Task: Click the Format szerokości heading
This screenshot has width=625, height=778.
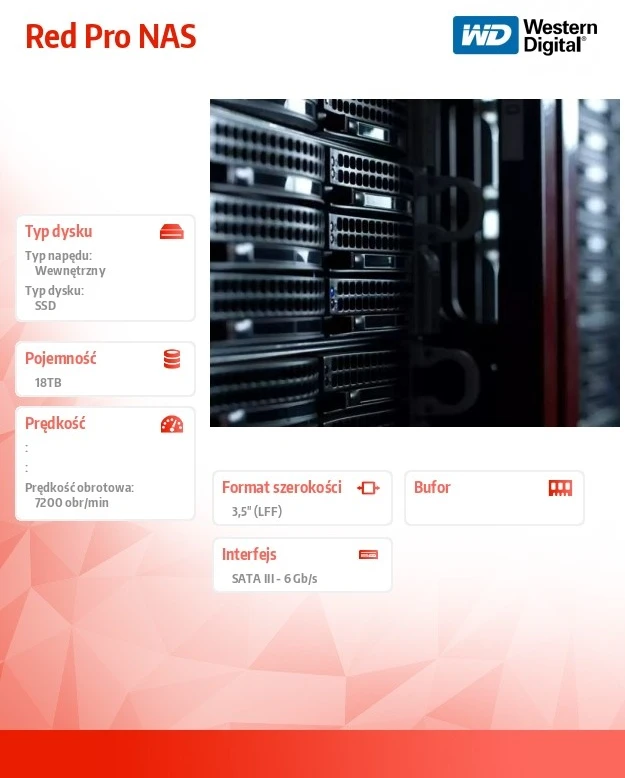Action: [282, 487]
